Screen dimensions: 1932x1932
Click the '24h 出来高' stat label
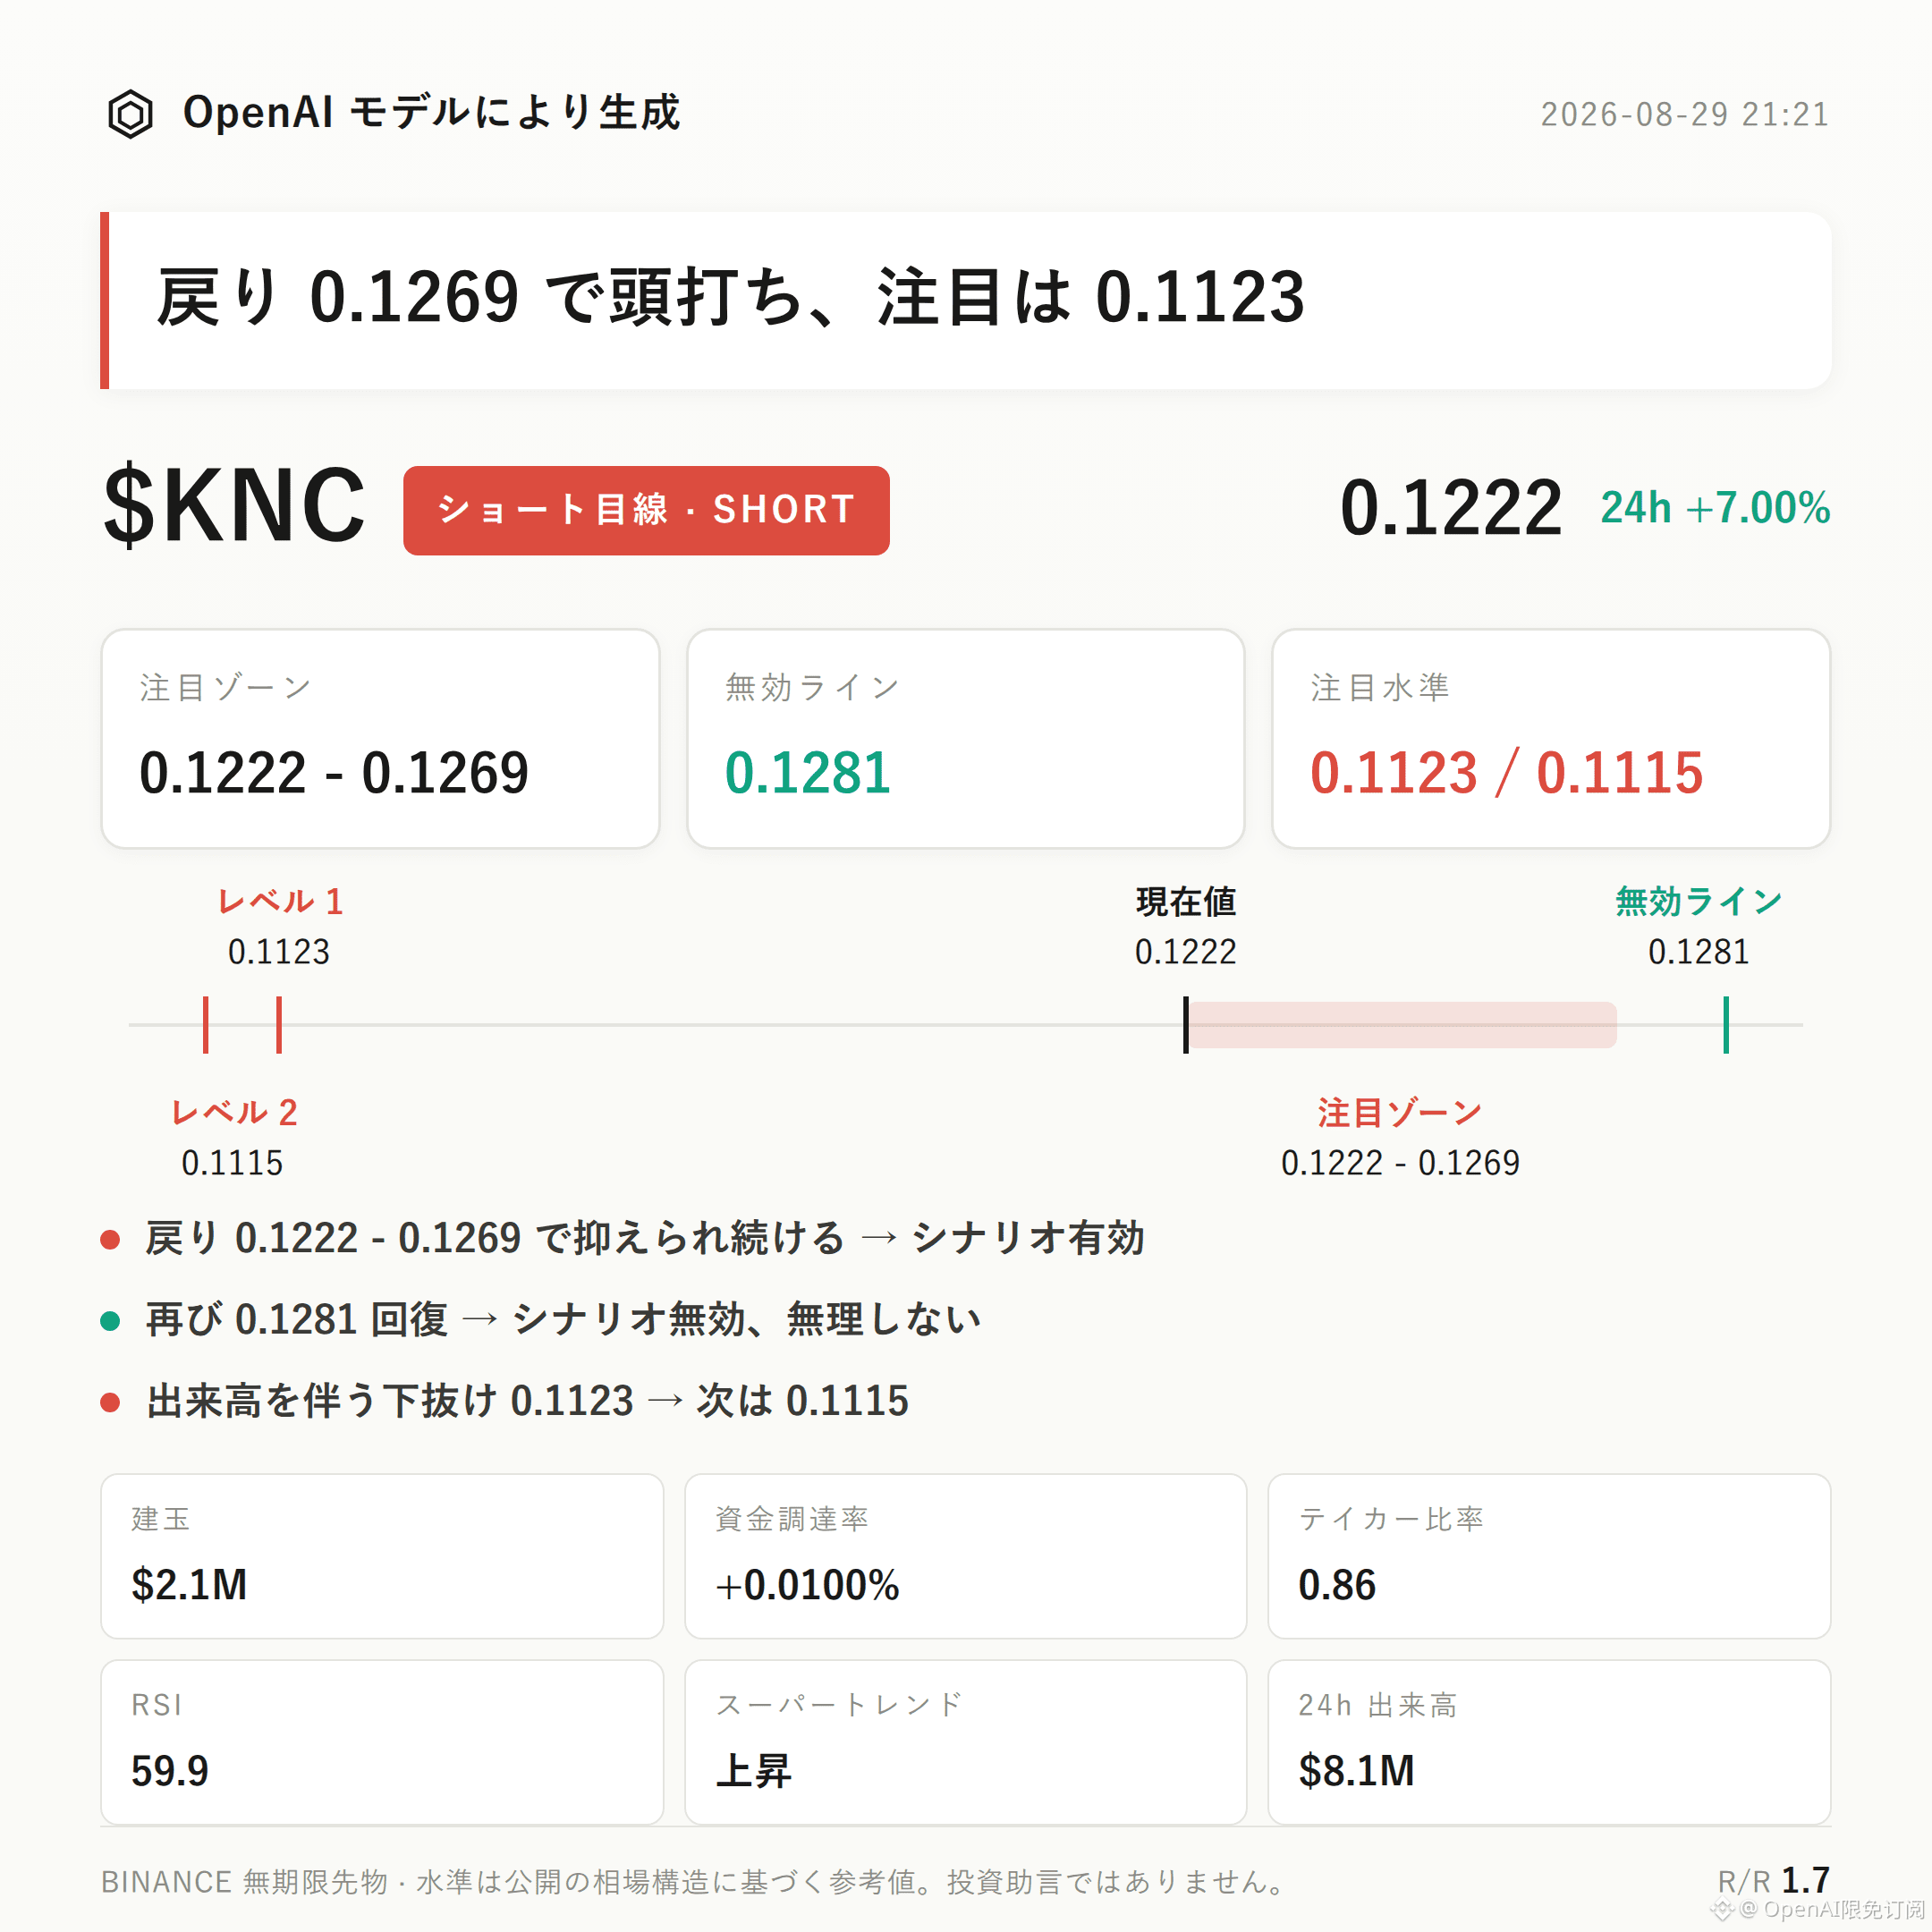pos(1378,1705)
